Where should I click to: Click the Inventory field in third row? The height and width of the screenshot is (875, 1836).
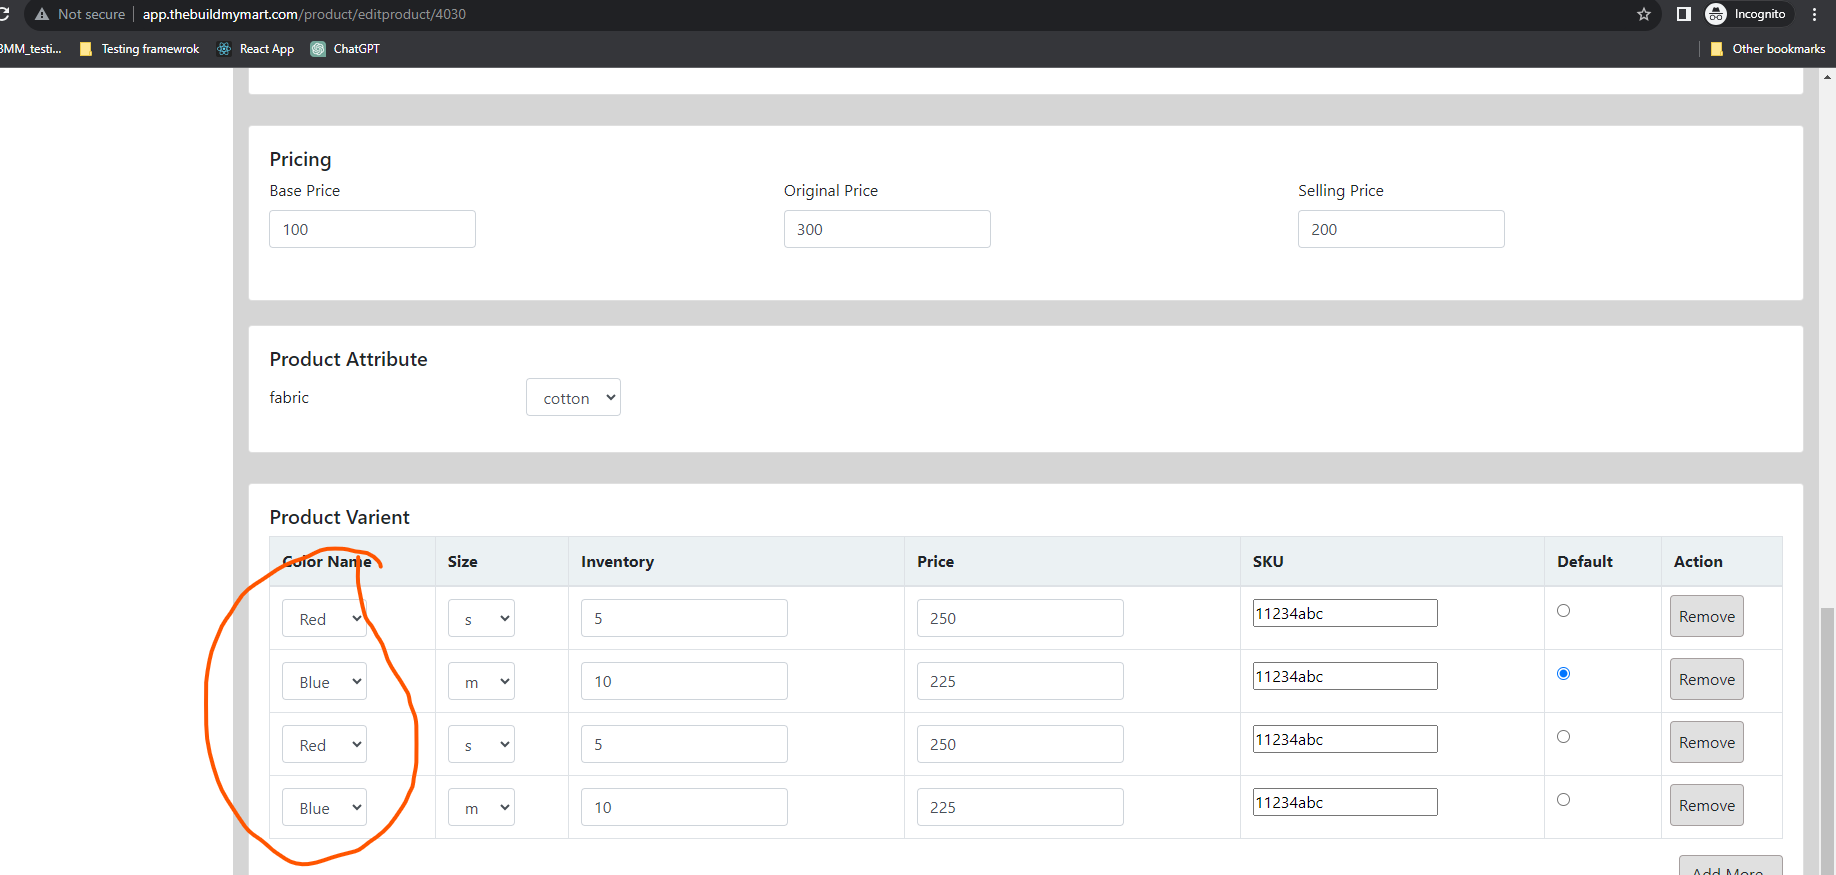coord(684,744)
